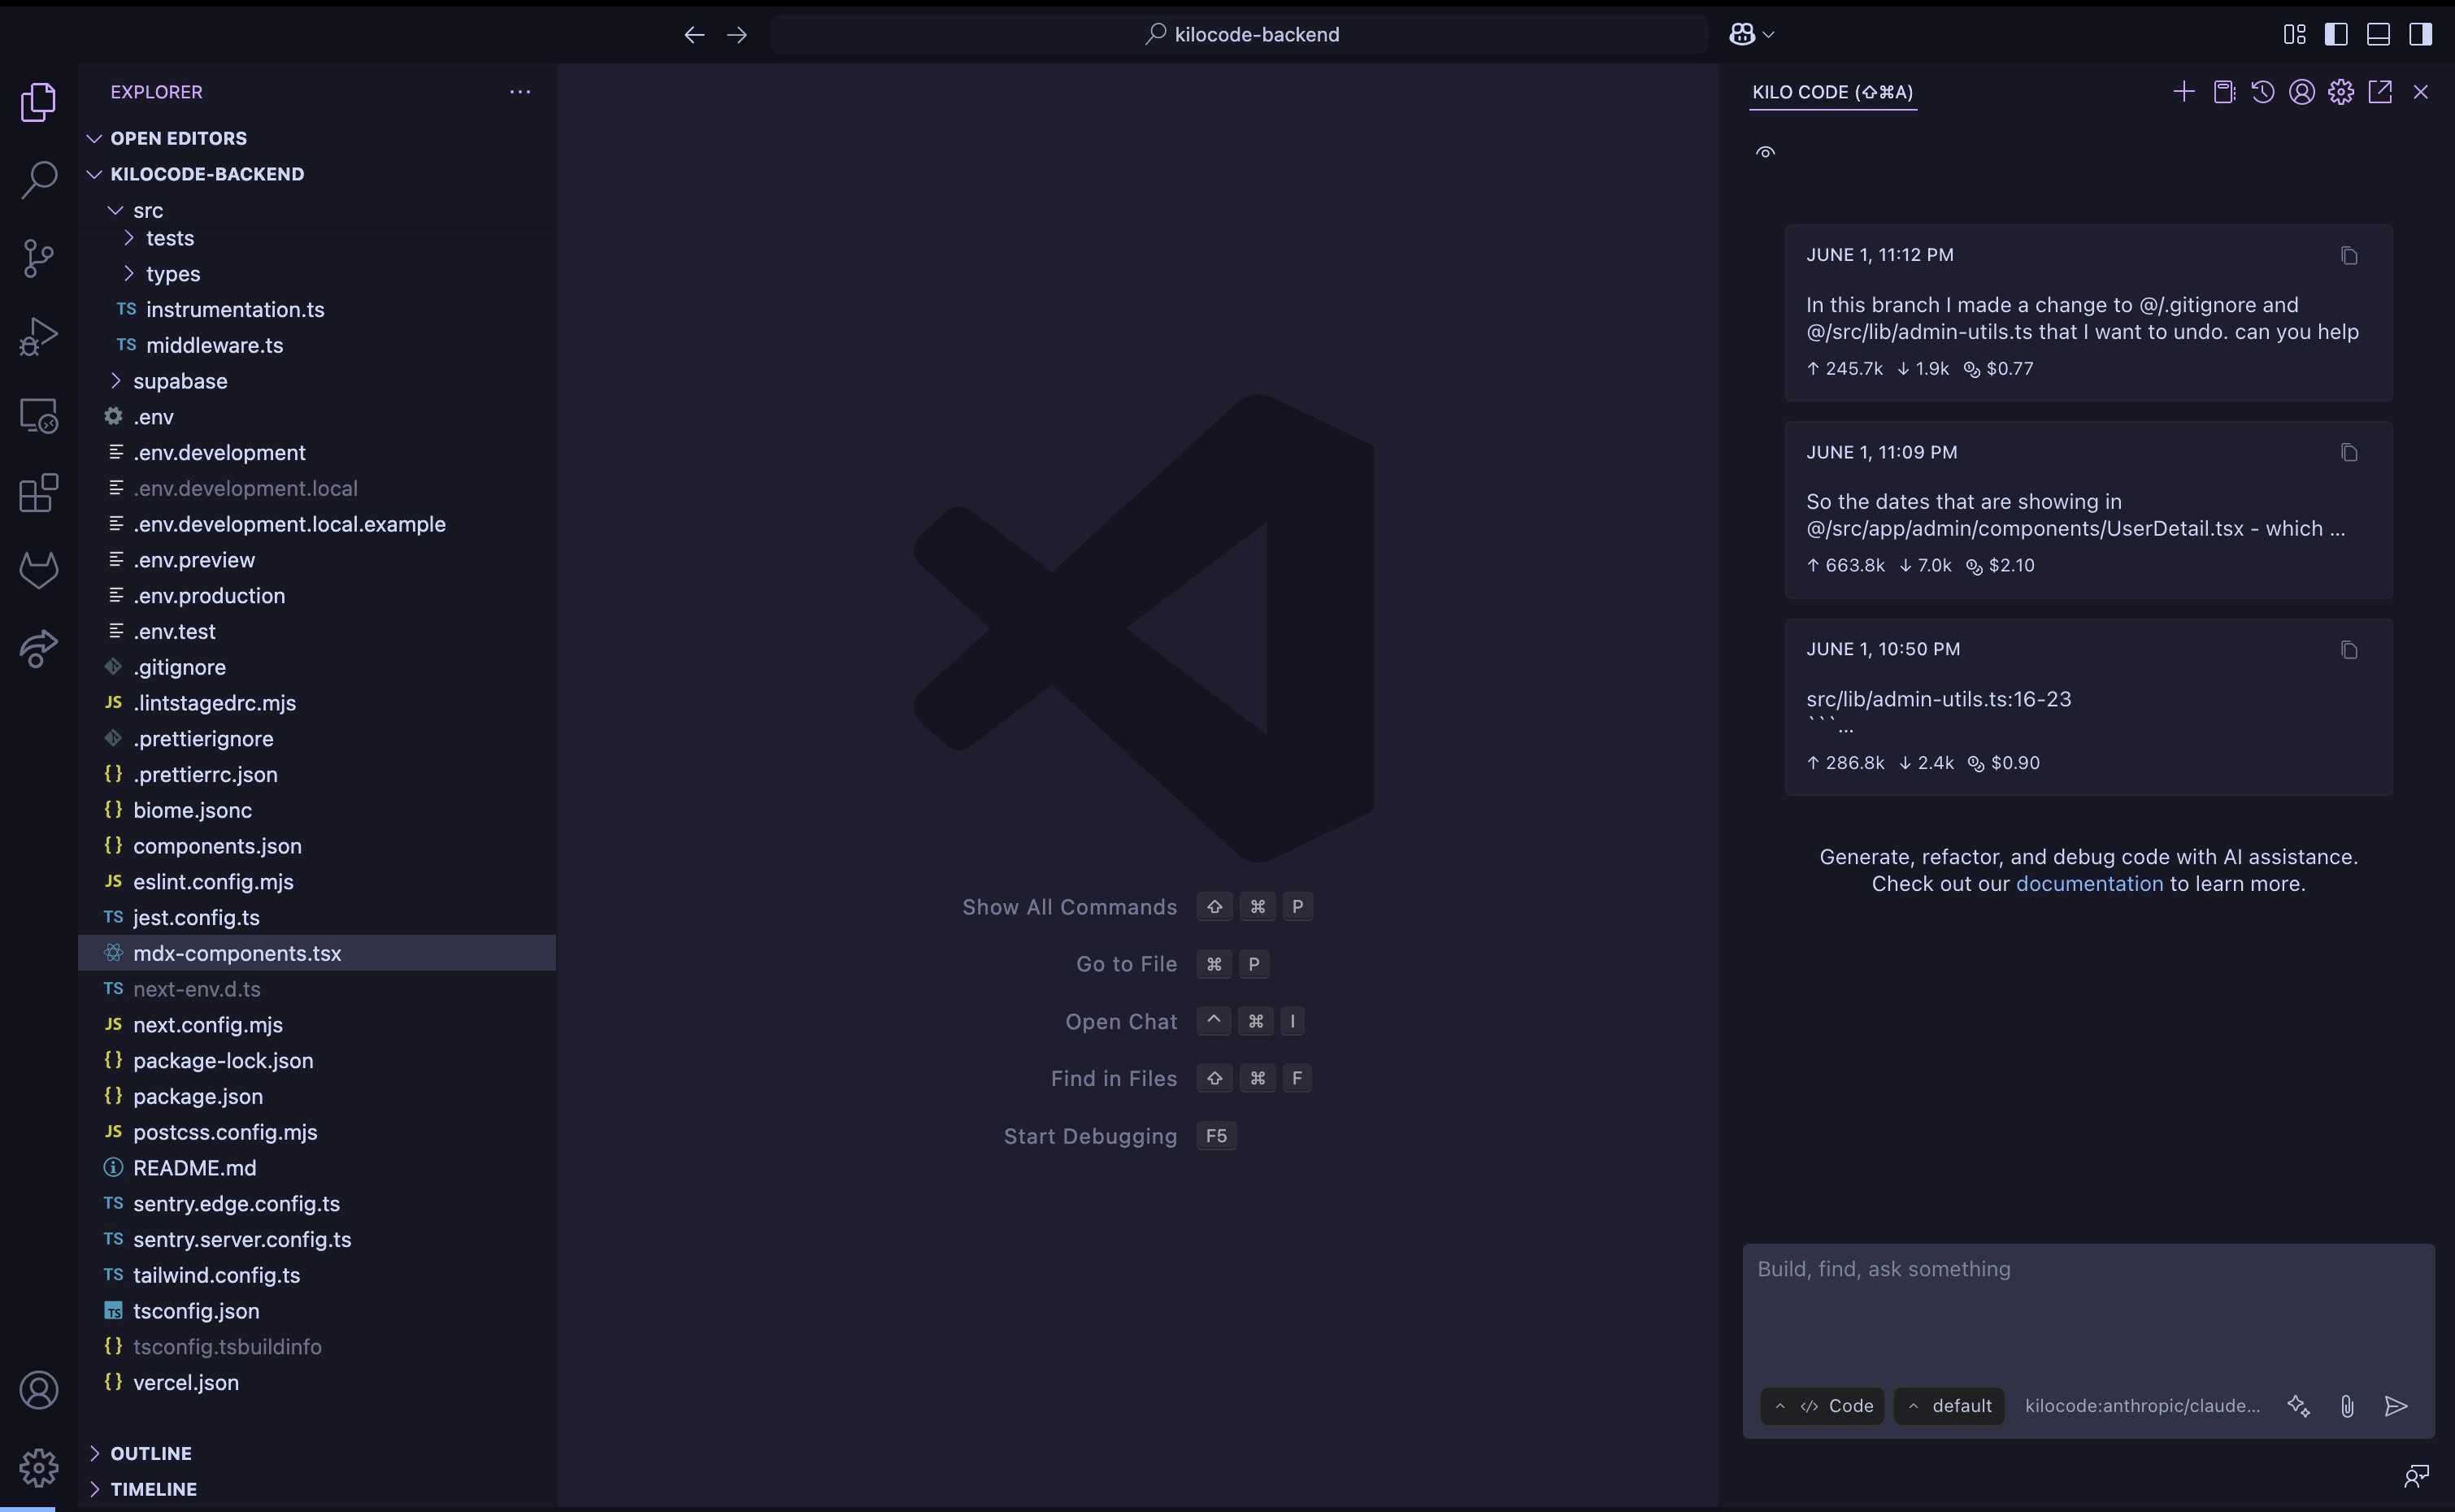Follow the documentation link
The image size is (2455, 1512).
(2088, 884)
